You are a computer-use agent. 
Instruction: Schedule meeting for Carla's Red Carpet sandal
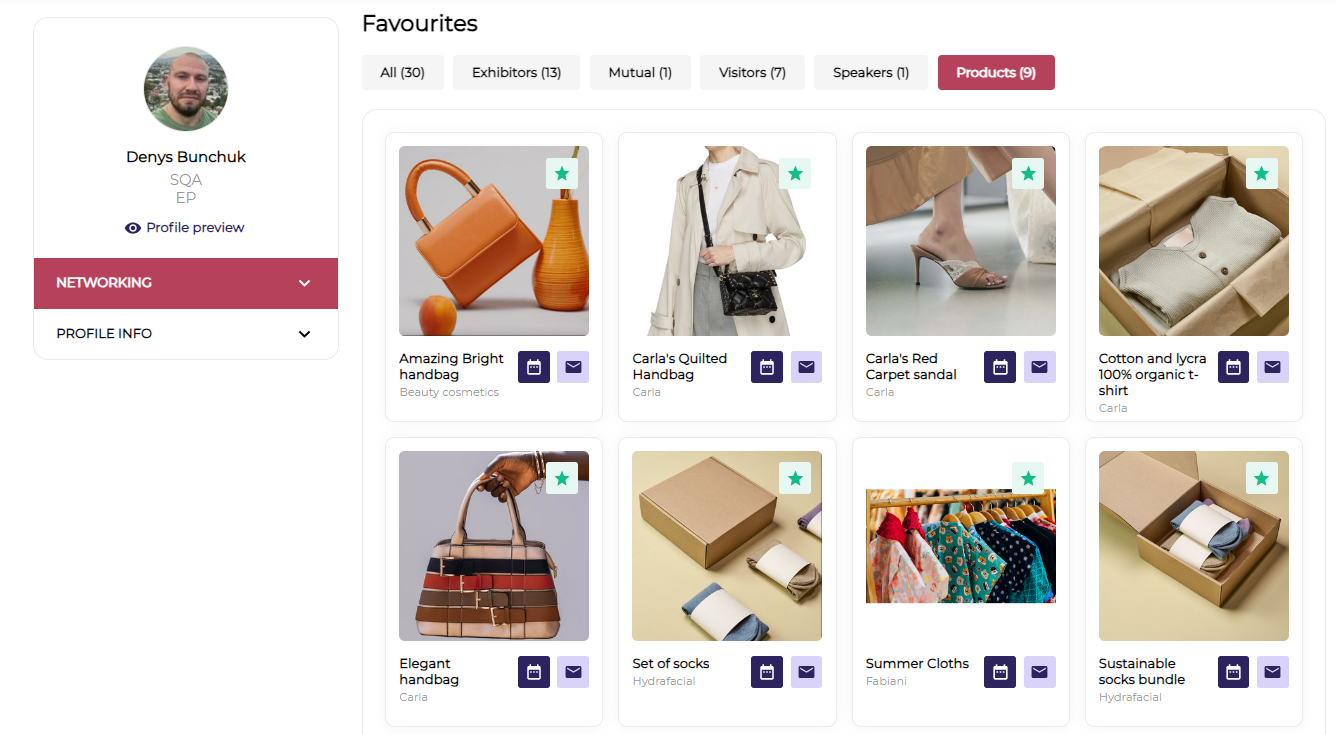coord(1000,367)
